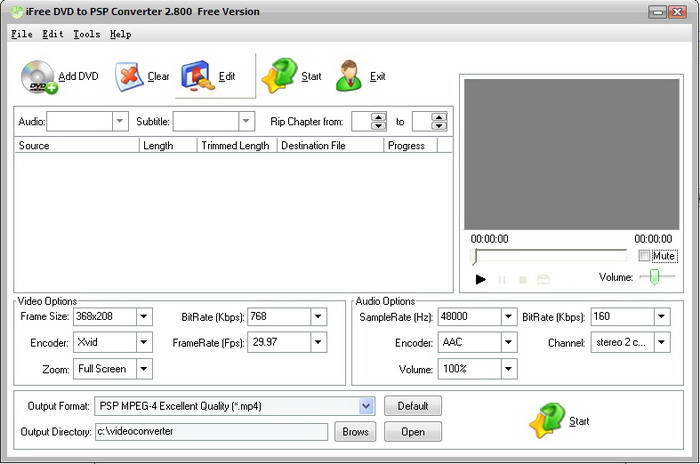Image resolution: width=700 pixels, height=464 pixels.
Task: Play the preview video
Action: [x=480, y=280]
